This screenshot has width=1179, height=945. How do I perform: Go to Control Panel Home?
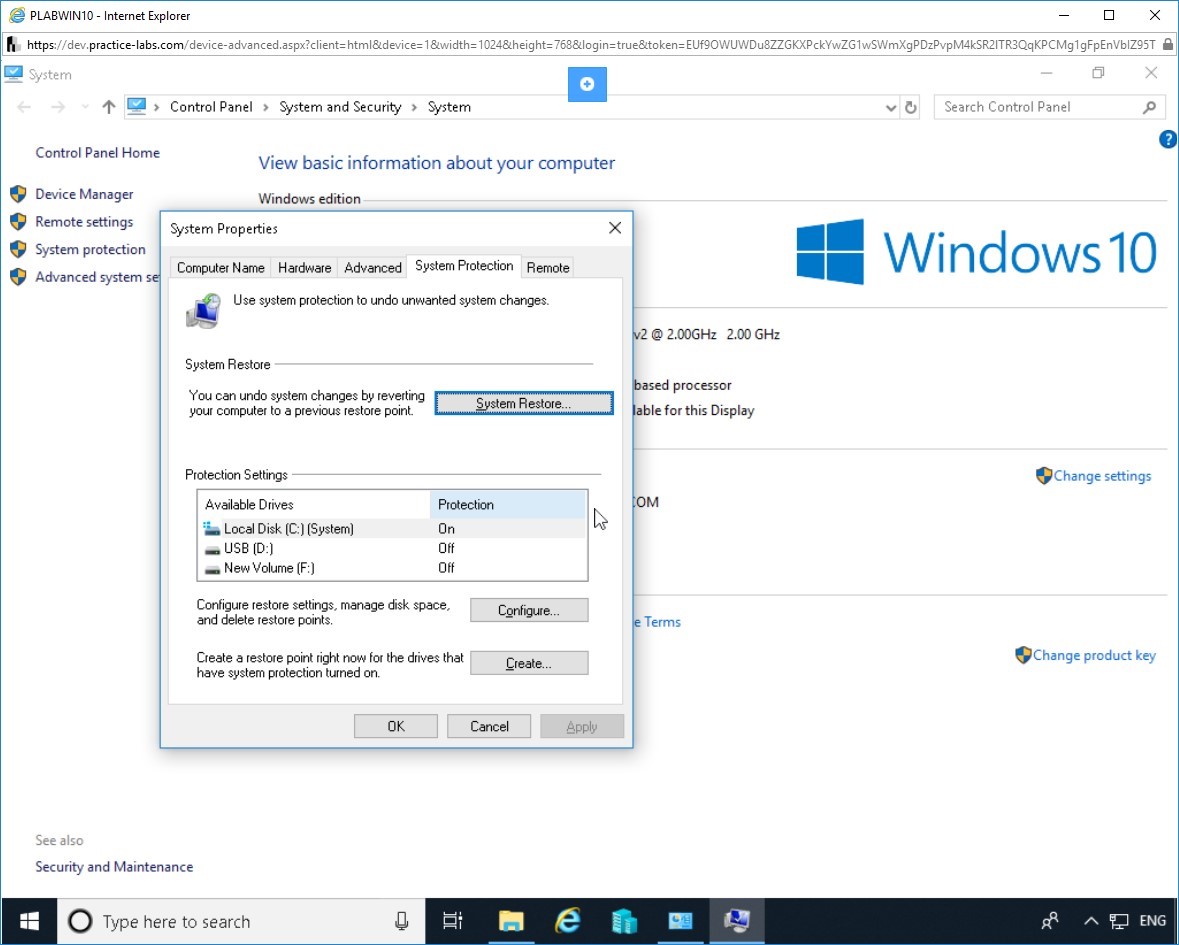(x=98, y=153)
